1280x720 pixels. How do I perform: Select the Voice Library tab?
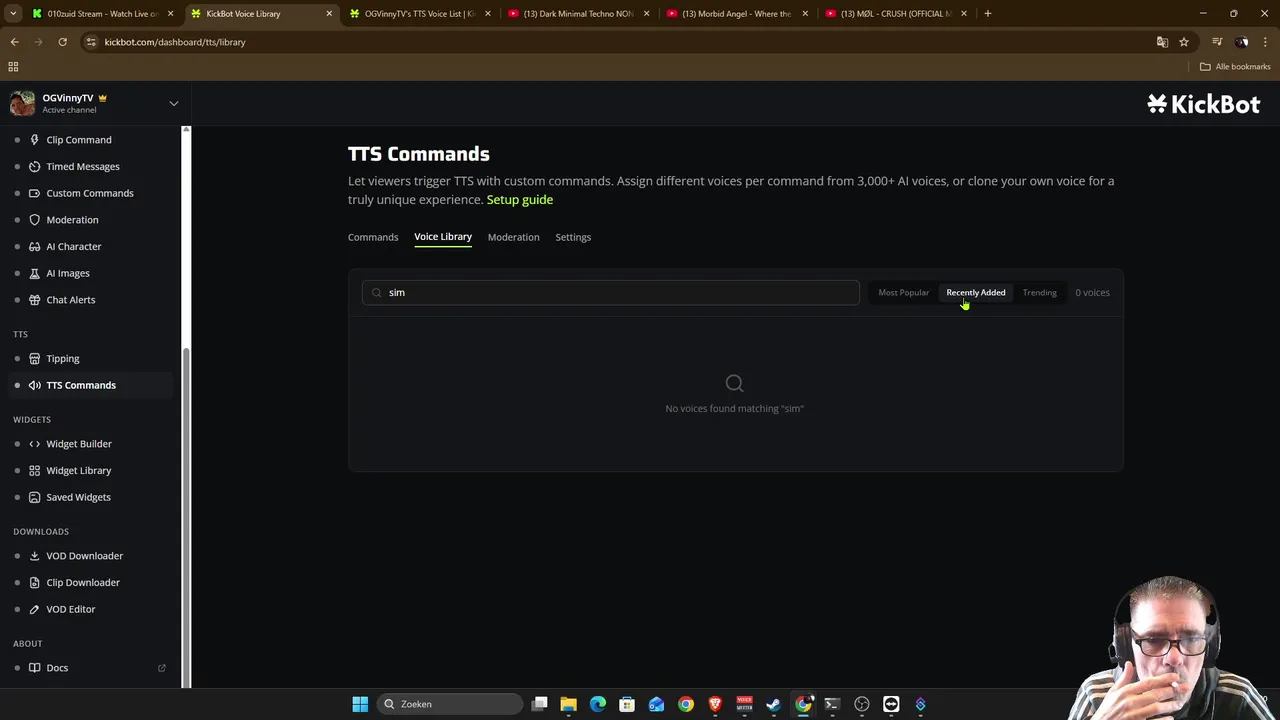pyautogui.click(x=443, y=237)
